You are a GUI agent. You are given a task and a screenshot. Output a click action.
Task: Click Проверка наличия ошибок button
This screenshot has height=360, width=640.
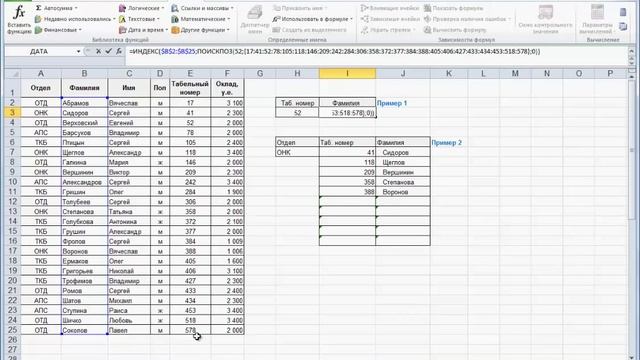point(467,19)
